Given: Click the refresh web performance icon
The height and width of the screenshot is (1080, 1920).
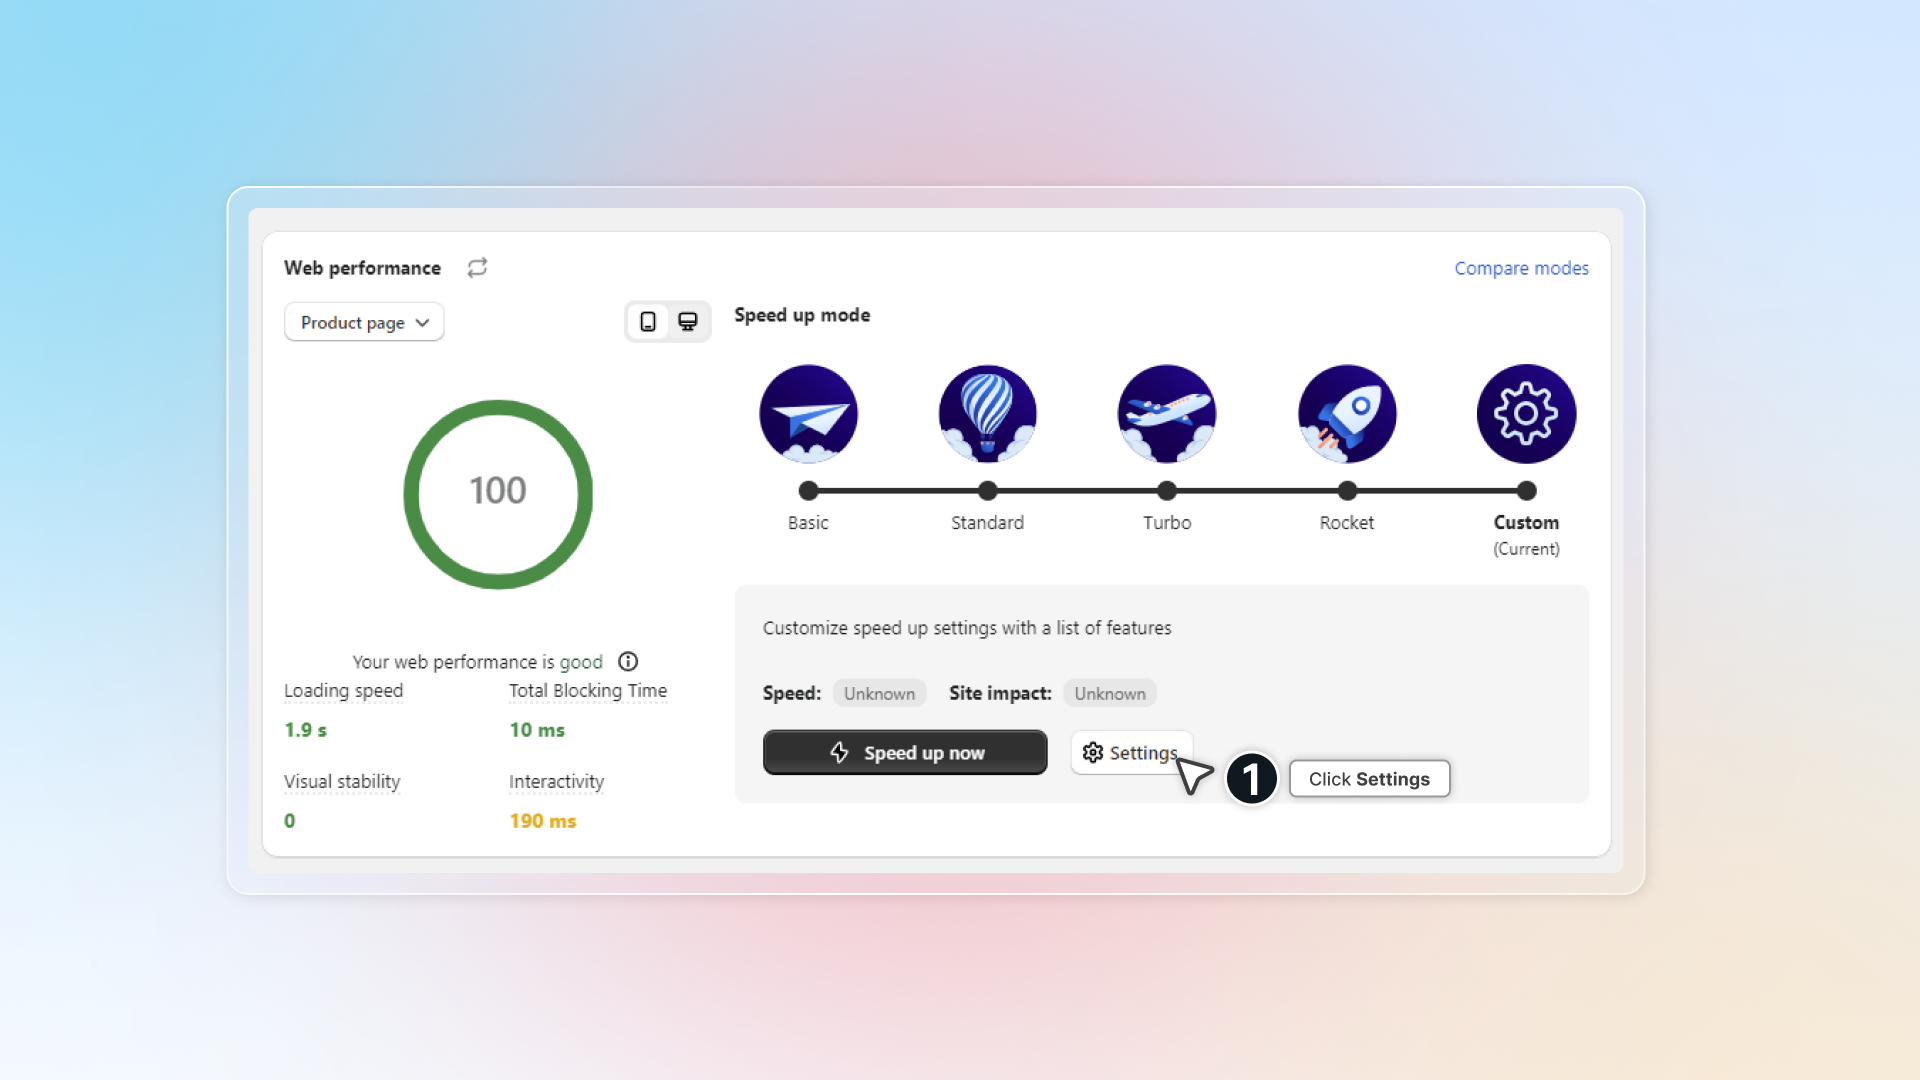Looking at the screenshot, I should 477,267.
